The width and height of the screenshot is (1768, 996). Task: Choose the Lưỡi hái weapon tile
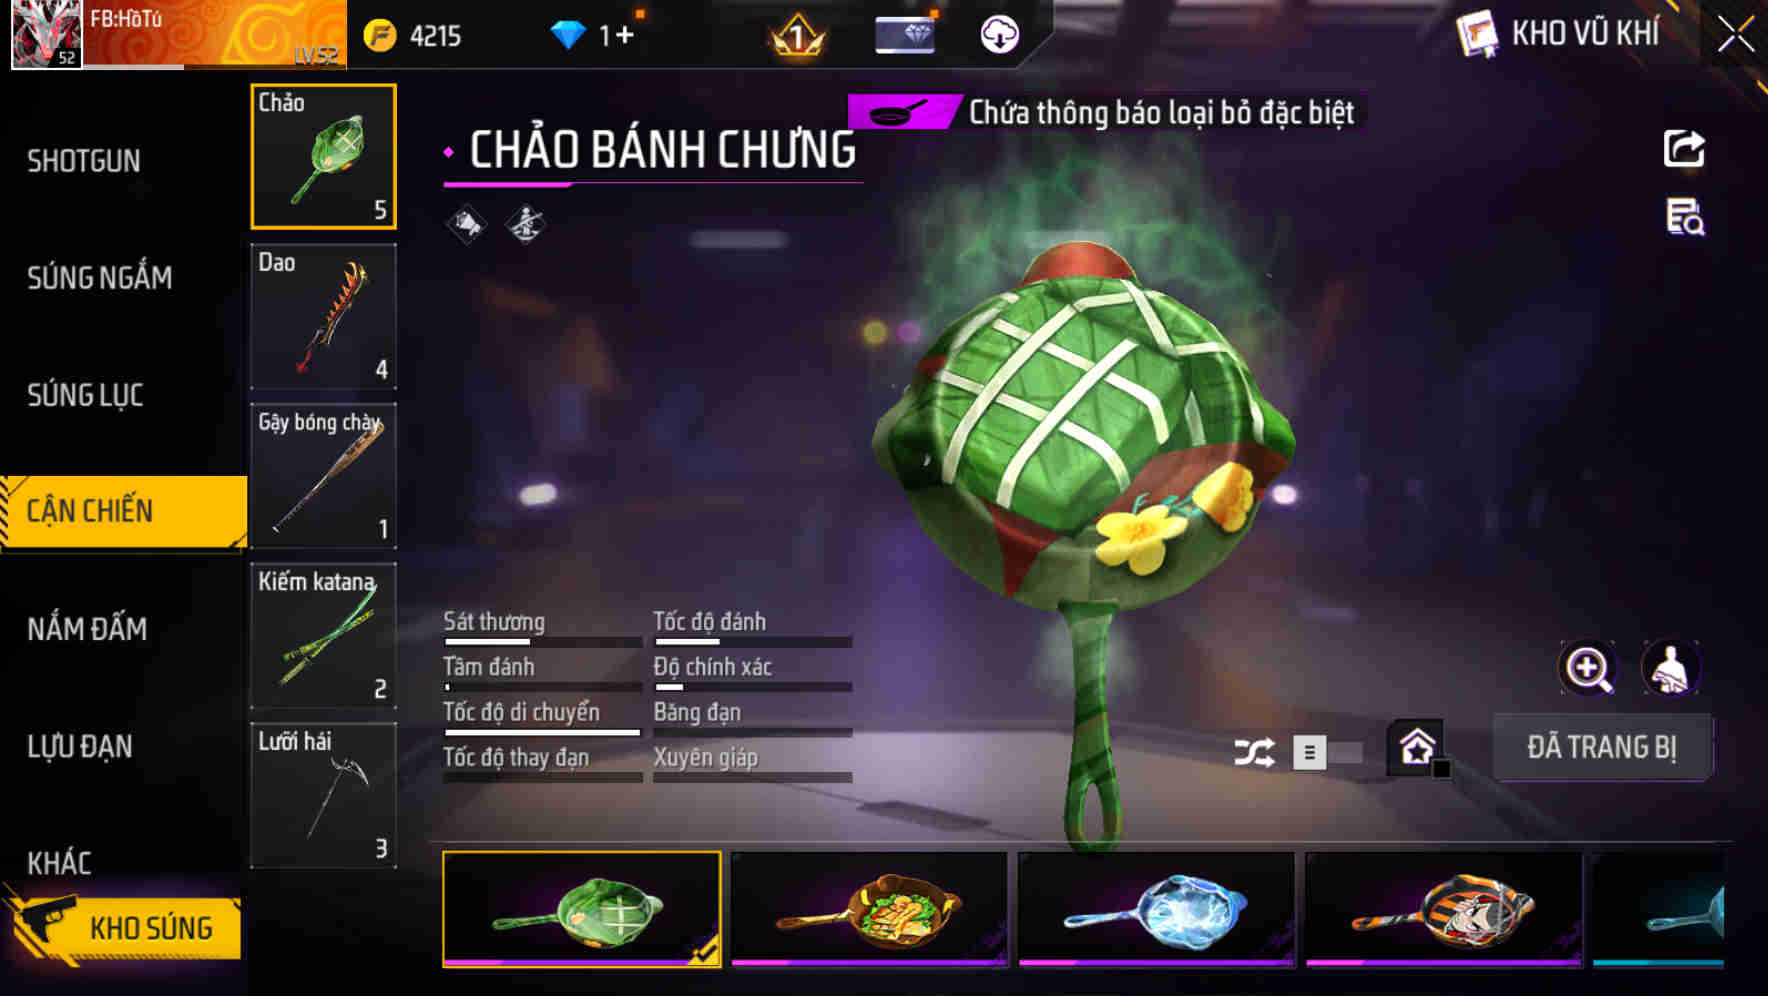[323, 795]
